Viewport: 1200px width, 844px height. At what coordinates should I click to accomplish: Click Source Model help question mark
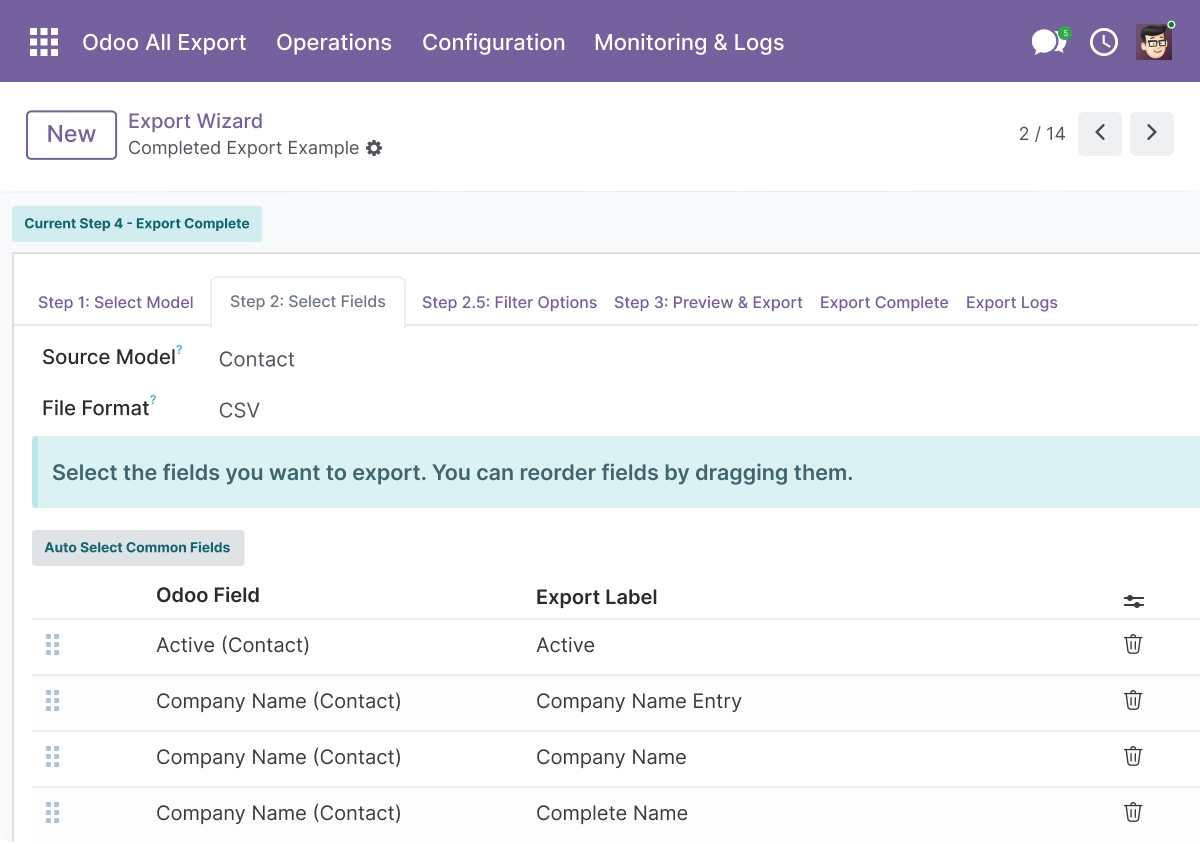click(x=180, y=350)
